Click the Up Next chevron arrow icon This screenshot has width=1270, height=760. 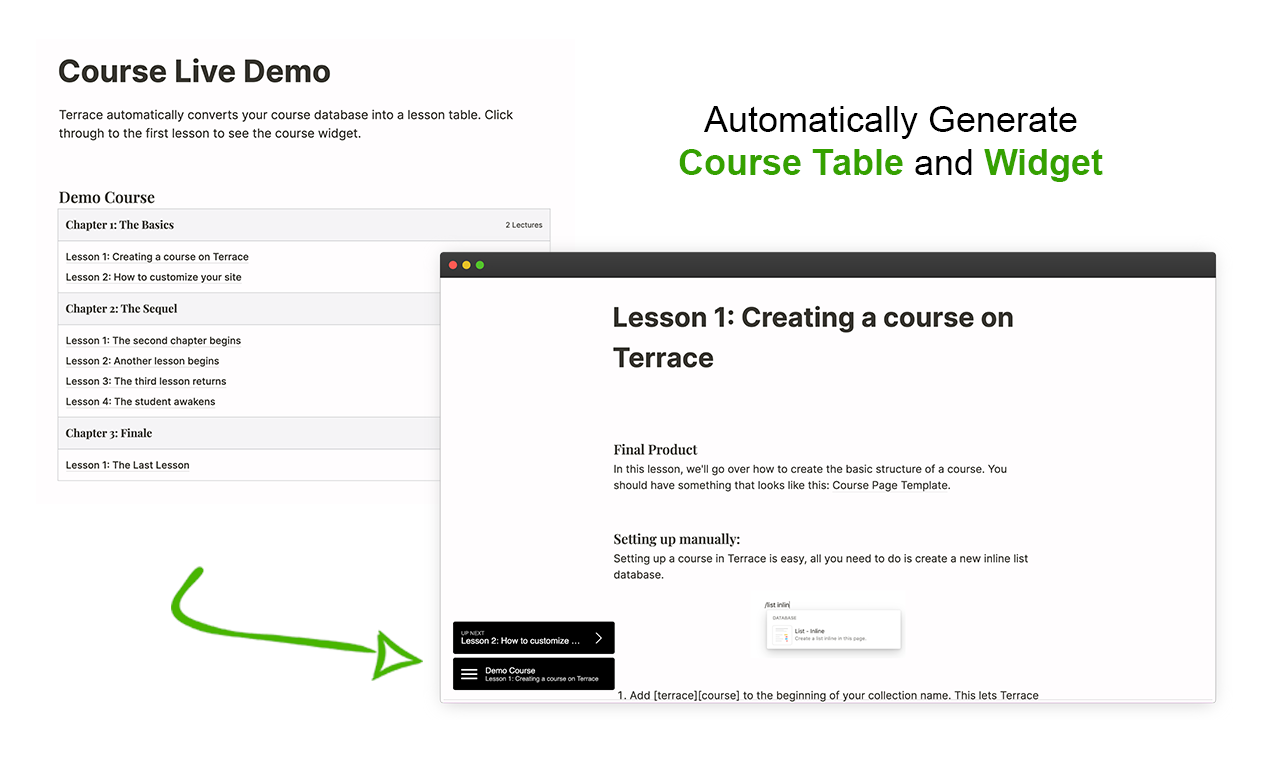tap(598, 637)
